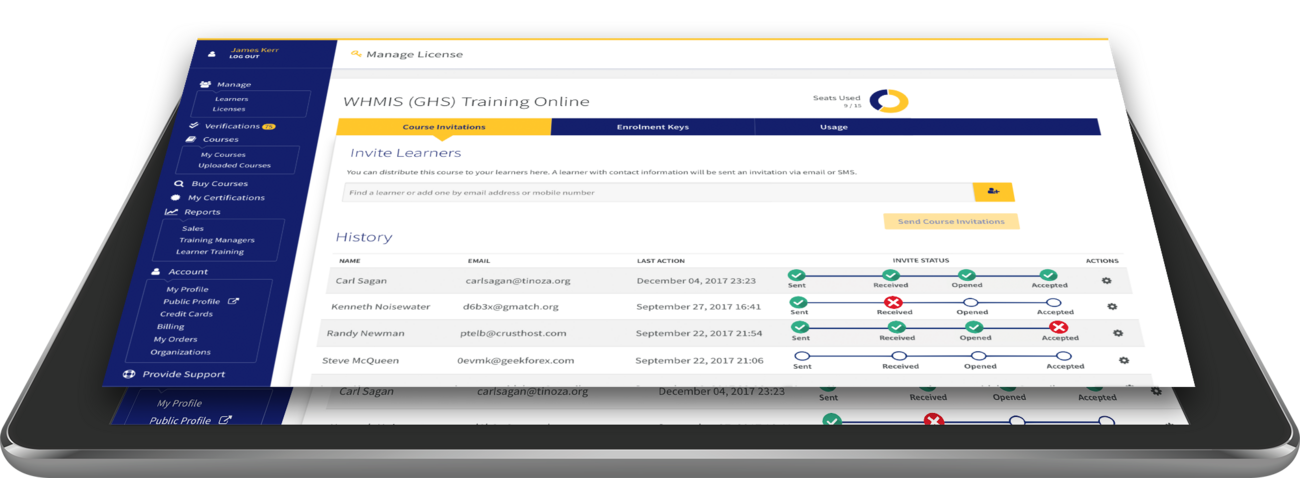Switch to the Course Invitations tab
Viewport: 1300px width, 478px height.
click(x=444, y=127)
